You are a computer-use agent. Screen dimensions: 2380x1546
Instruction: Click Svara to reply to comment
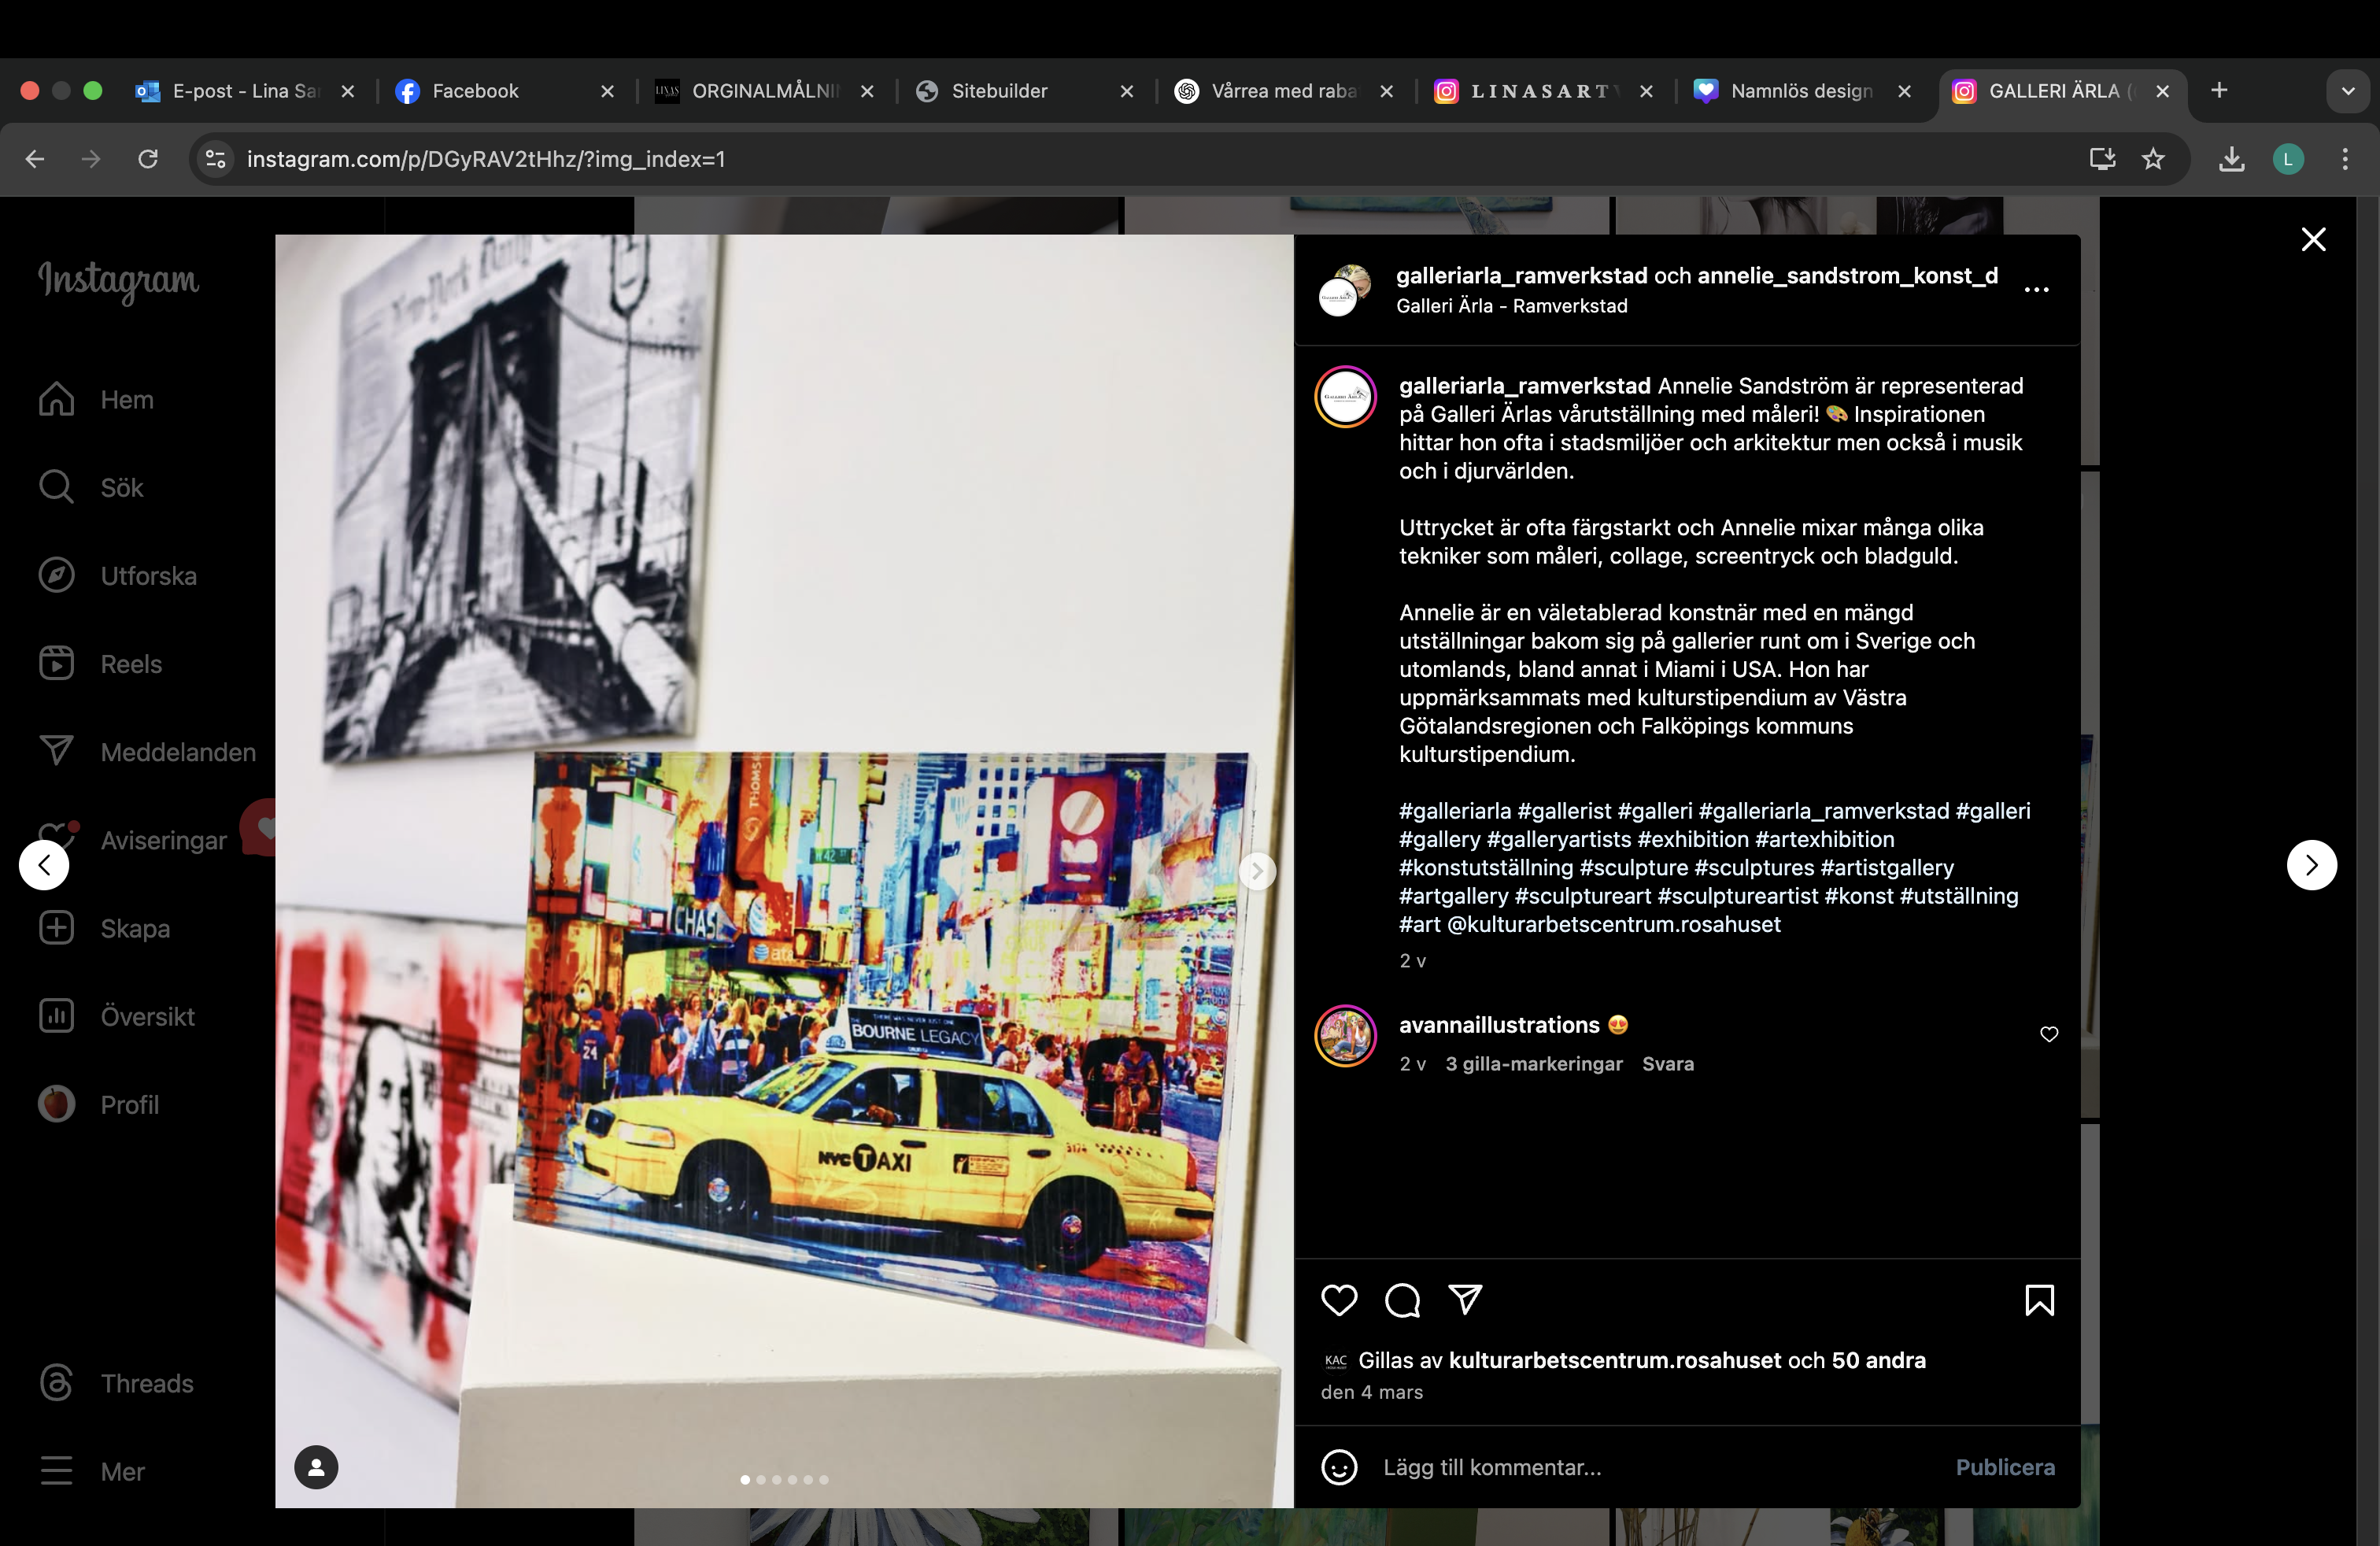[x=1667, y=1064]
